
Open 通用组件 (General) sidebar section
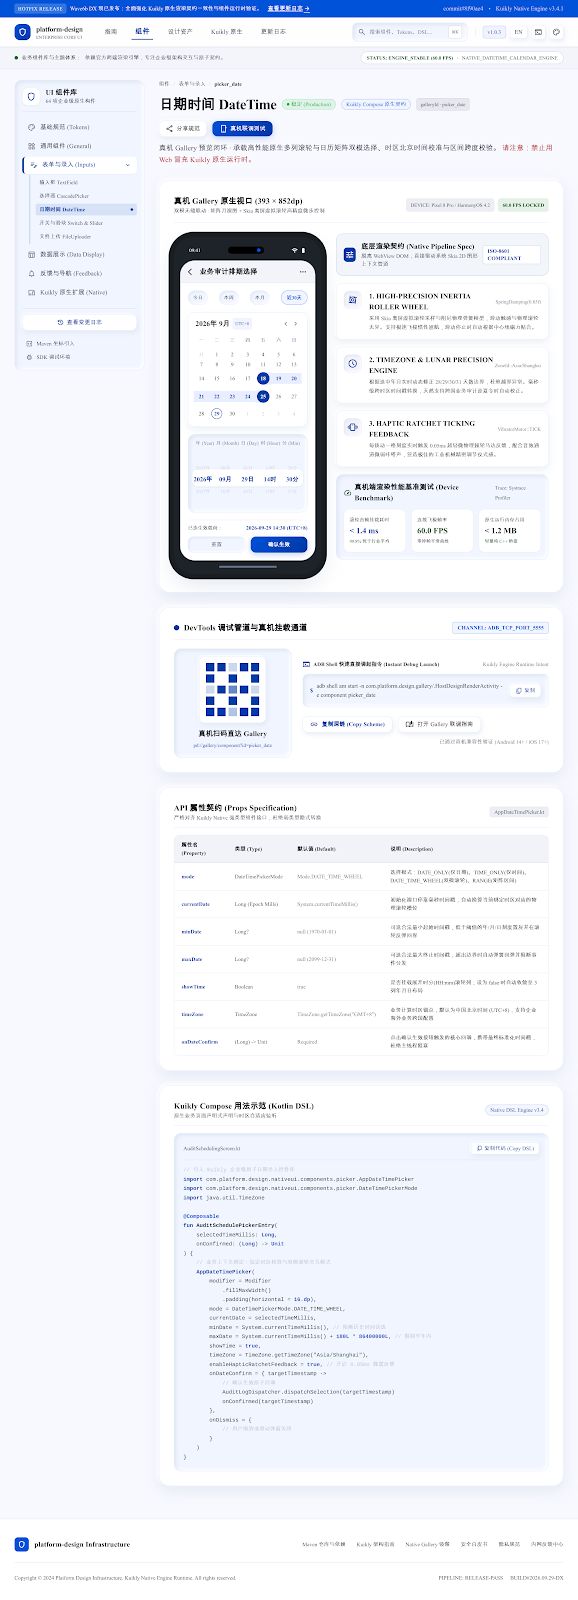(x=80, y=146)
